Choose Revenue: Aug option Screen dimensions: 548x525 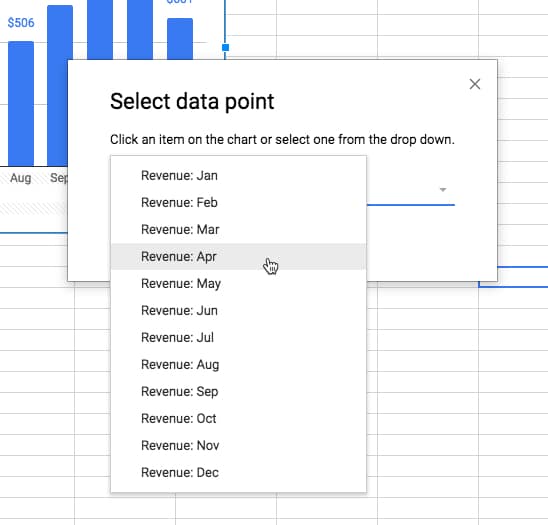coord(238,365)
